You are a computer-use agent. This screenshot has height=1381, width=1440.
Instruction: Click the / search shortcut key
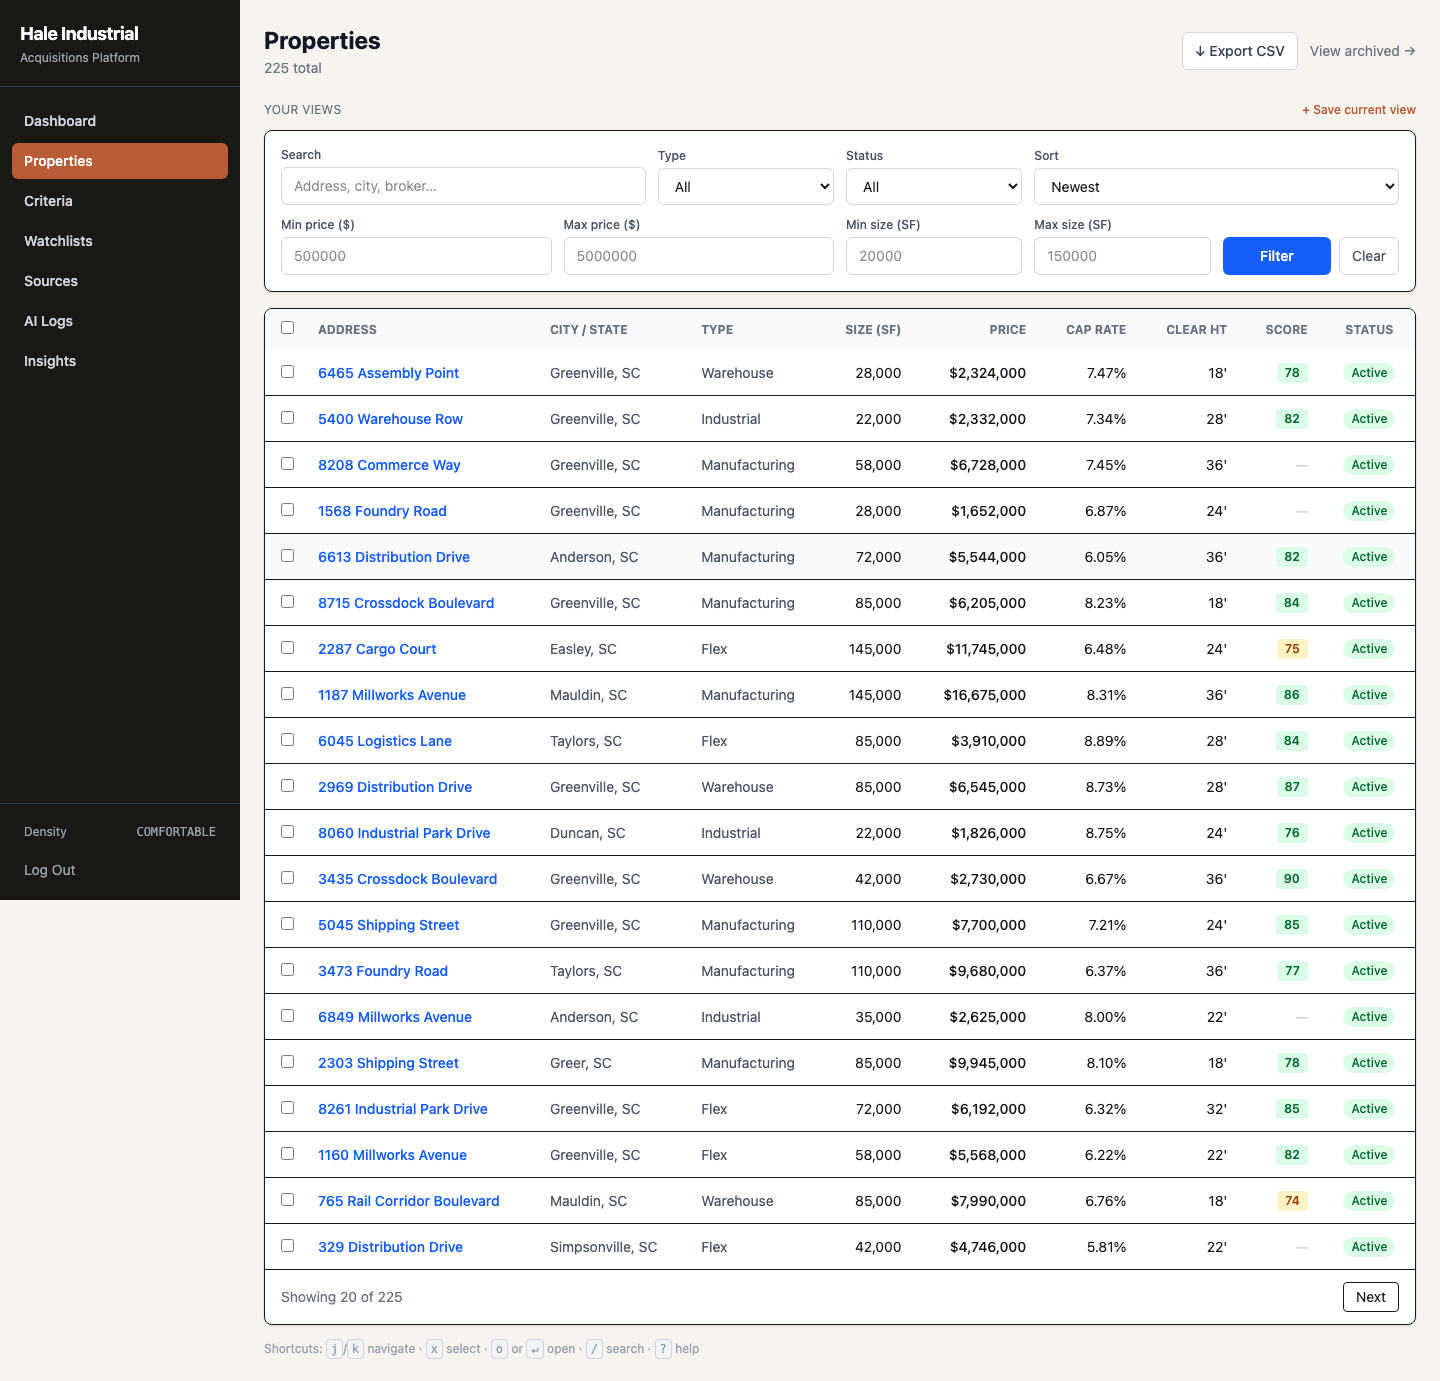[x=594, y=1349]
